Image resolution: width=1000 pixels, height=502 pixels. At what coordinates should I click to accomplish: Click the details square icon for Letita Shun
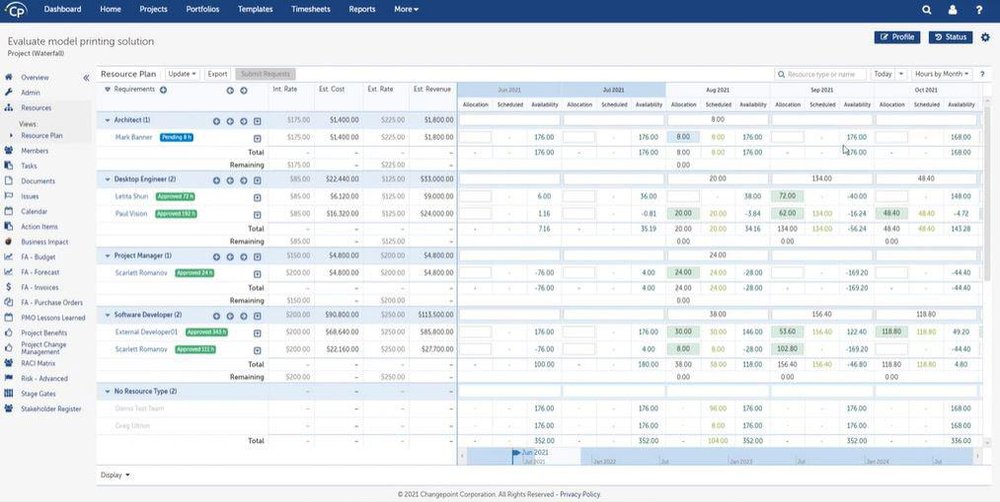257,197
